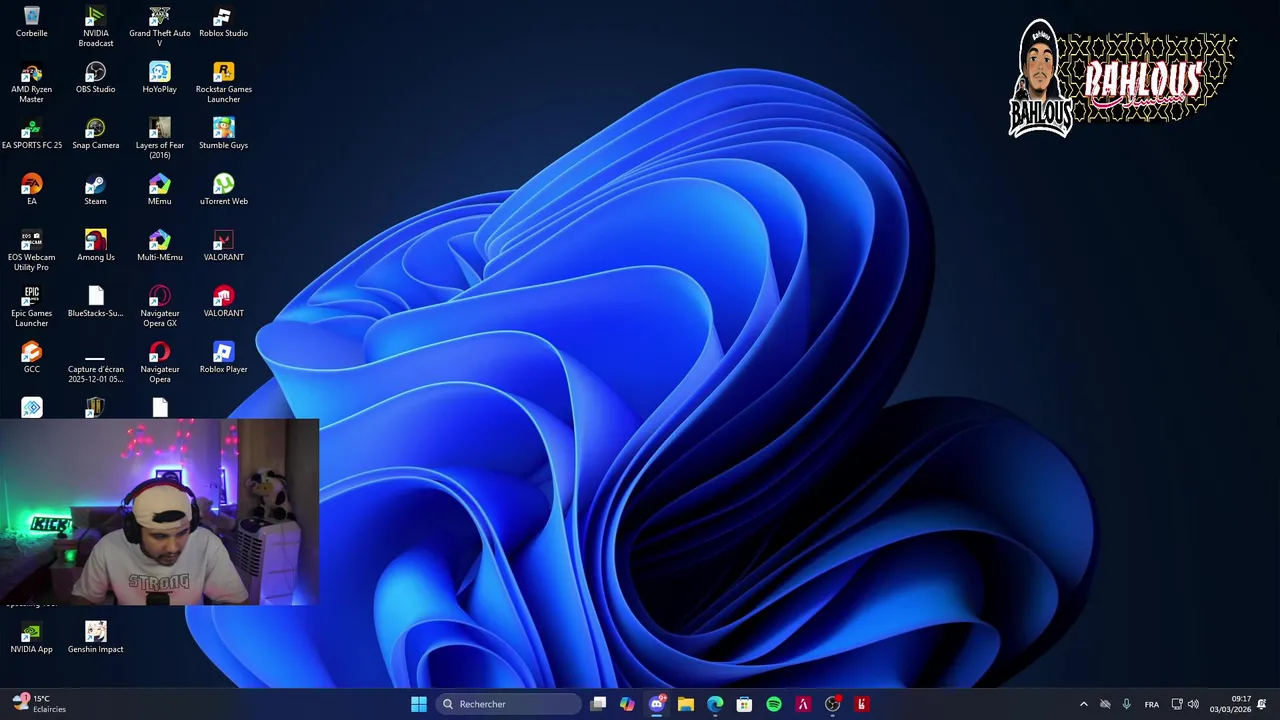Open the network icon in system tray
This screenshot has width=1280, height=720.
1177,704
